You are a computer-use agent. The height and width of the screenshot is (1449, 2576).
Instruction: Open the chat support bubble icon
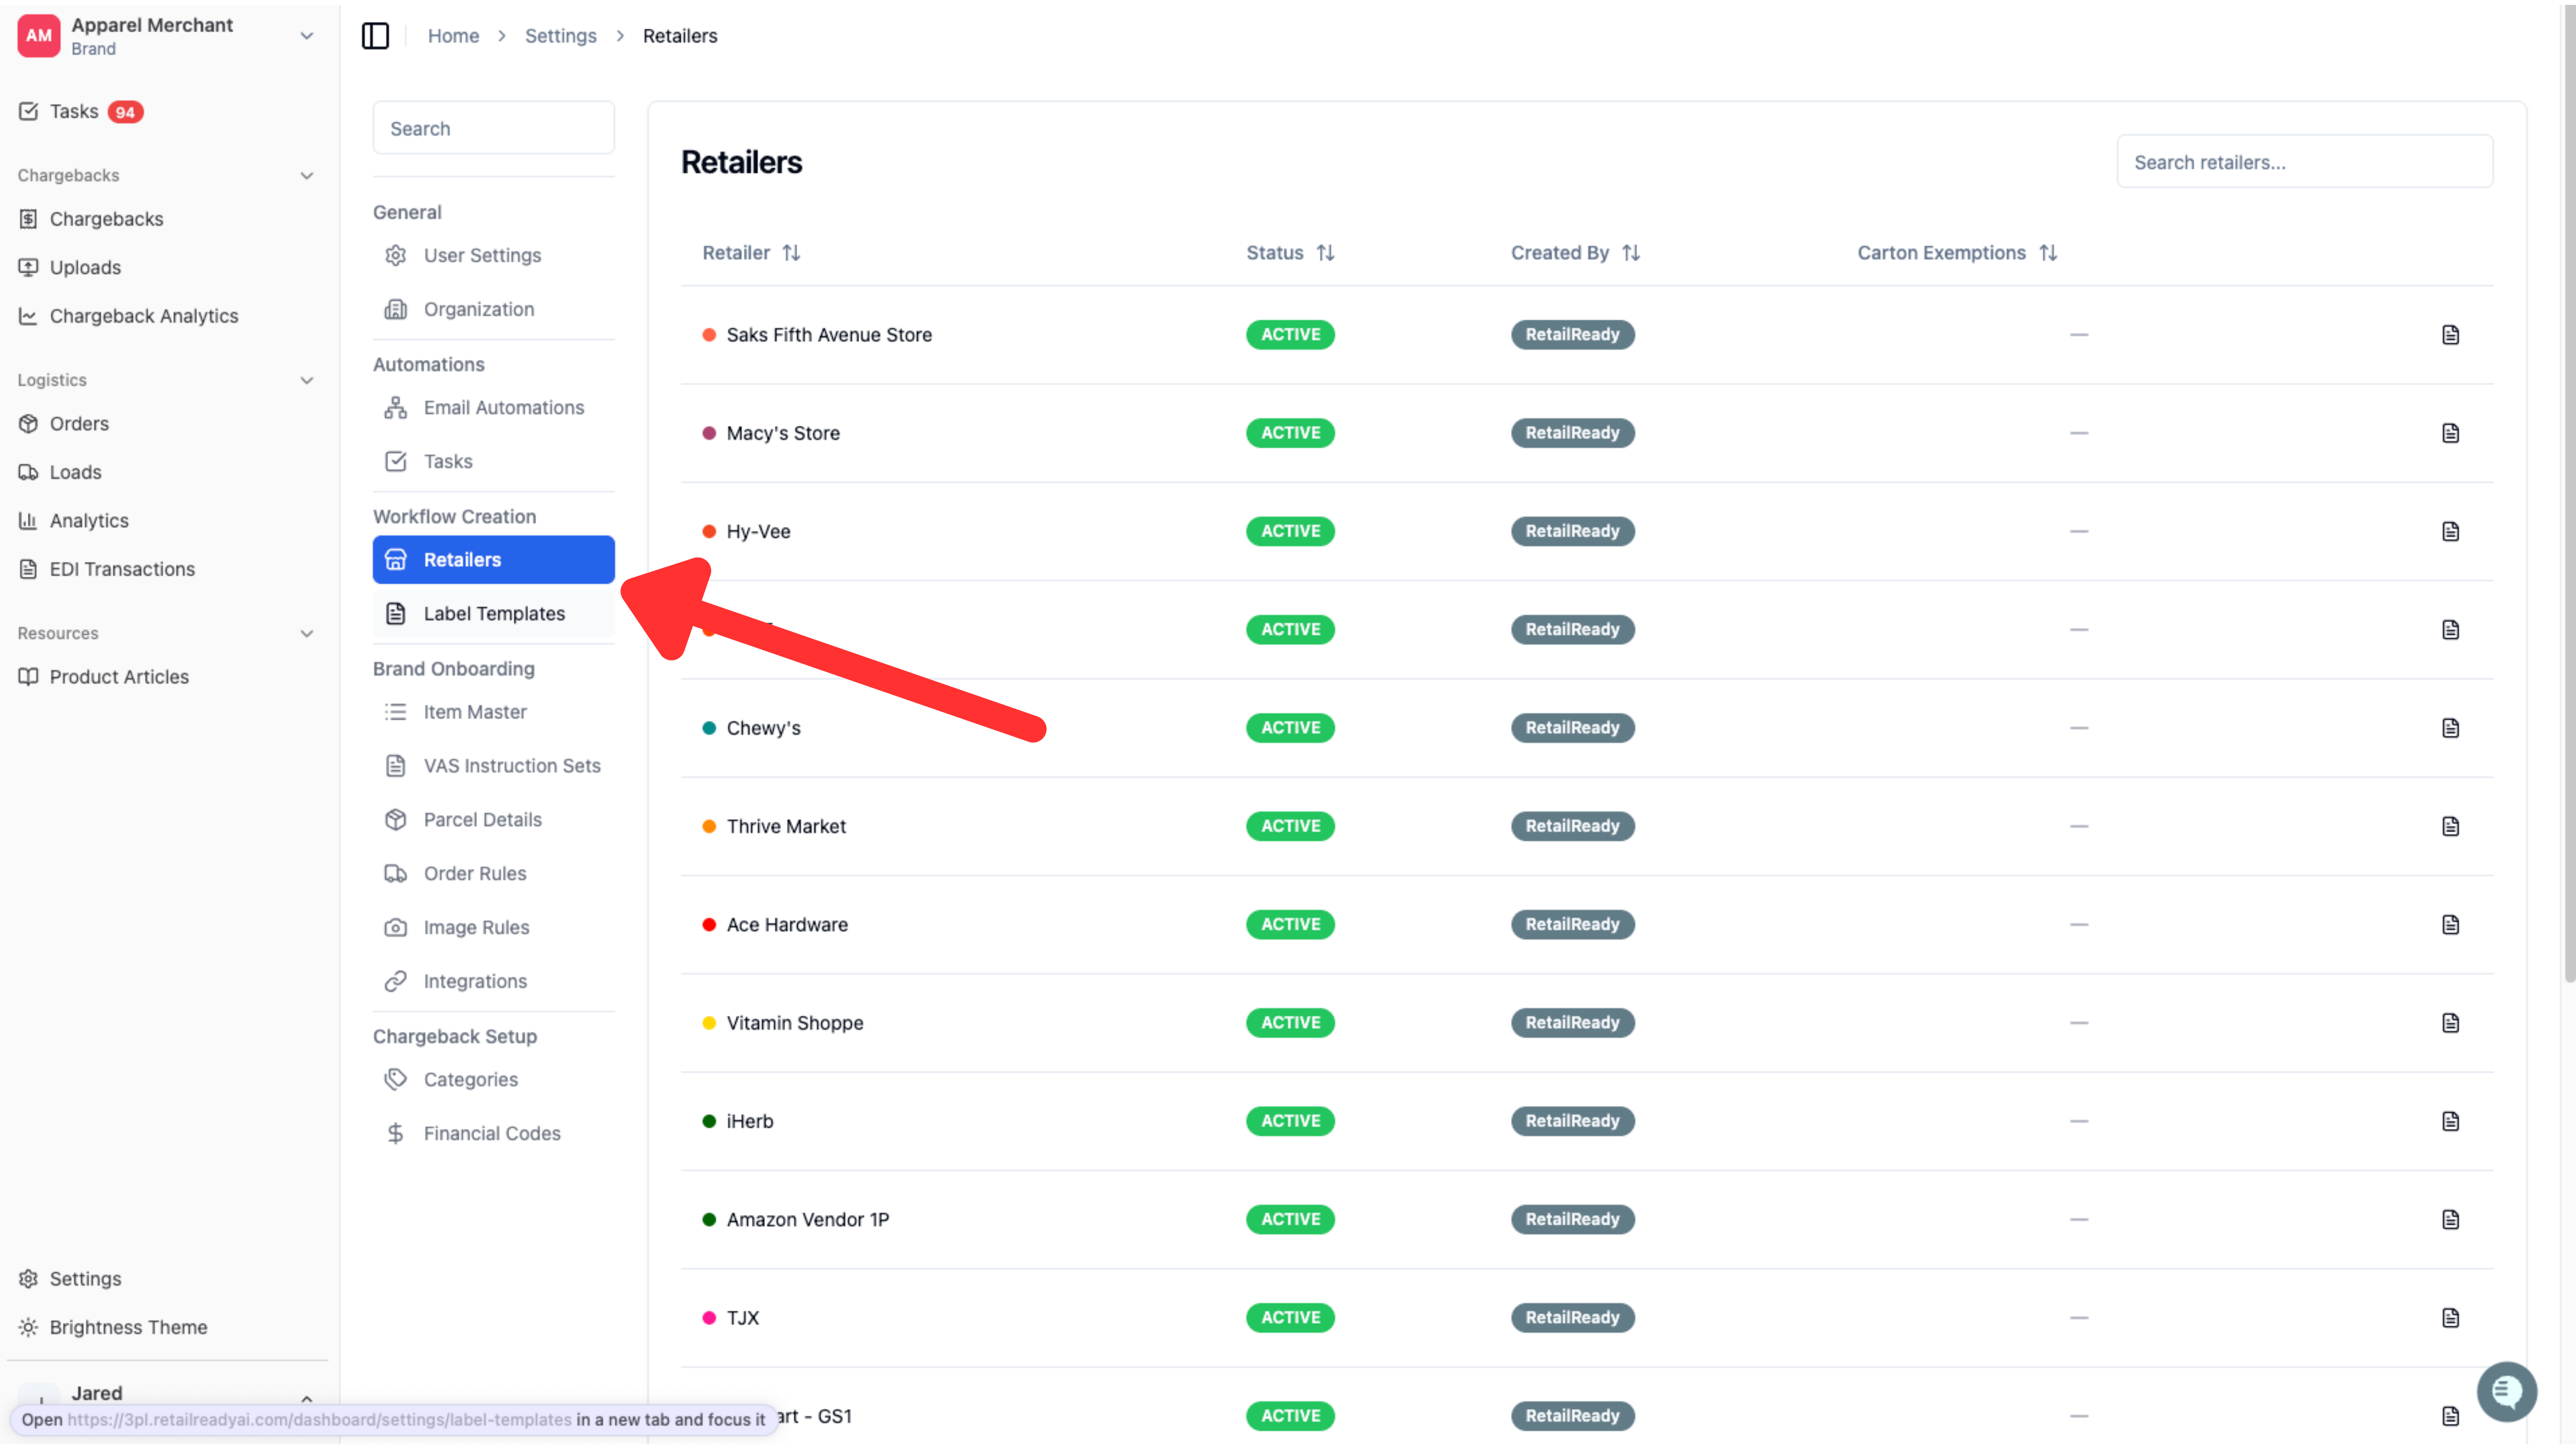pyautogui.click(x=2506, y=1391)
